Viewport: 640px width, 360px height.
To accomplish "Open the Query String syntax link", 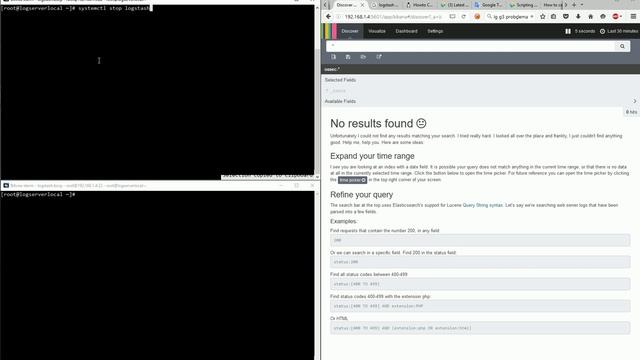I will [x=482, y=205].
